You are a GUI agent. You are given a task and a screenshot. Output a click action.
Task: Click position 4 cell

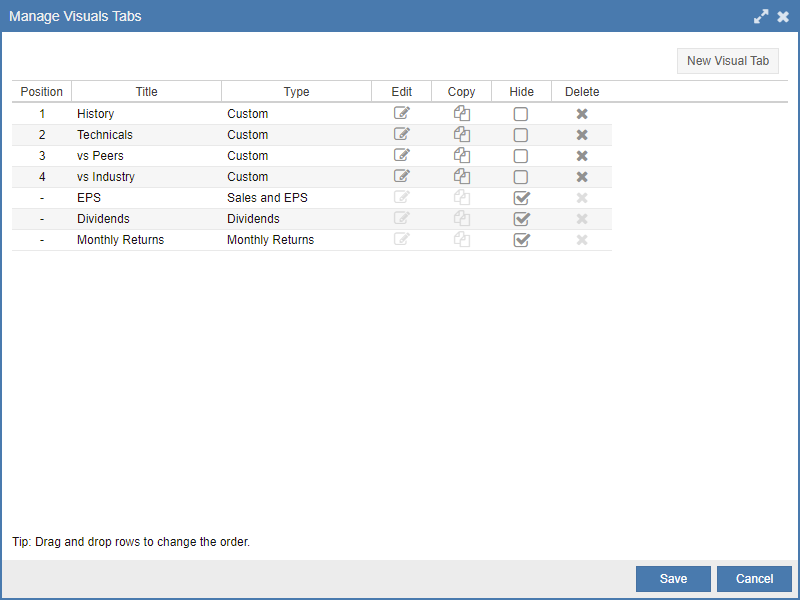tap(42, 177)
